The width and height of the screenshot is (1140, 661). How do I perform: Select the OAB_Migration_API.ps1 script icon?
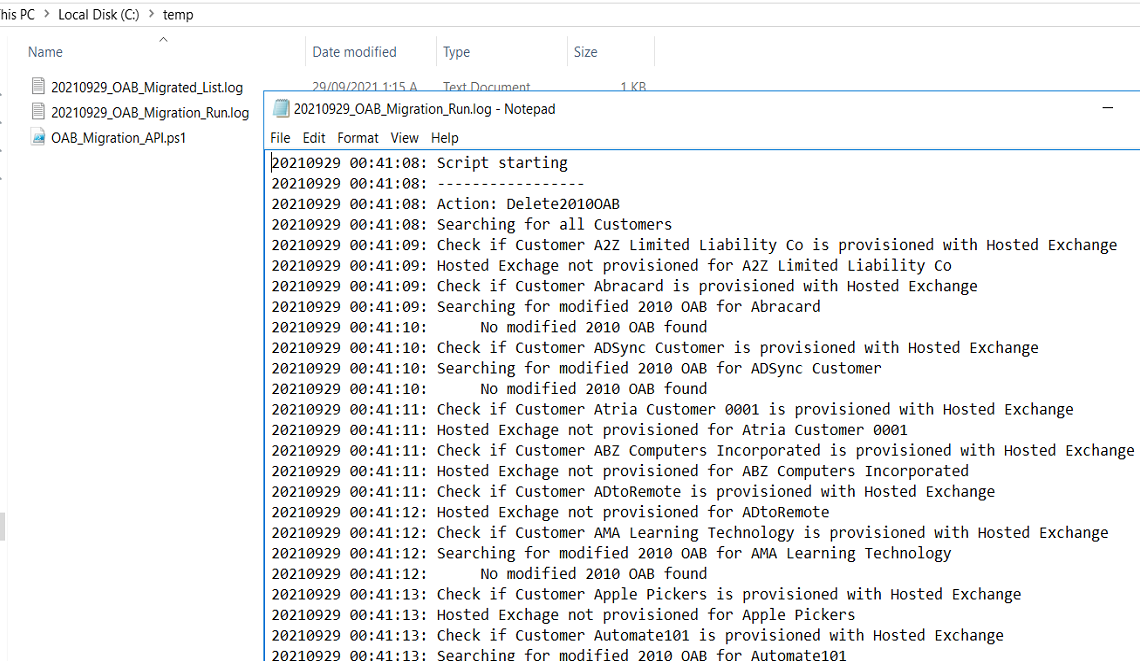[x=38, y=137]
